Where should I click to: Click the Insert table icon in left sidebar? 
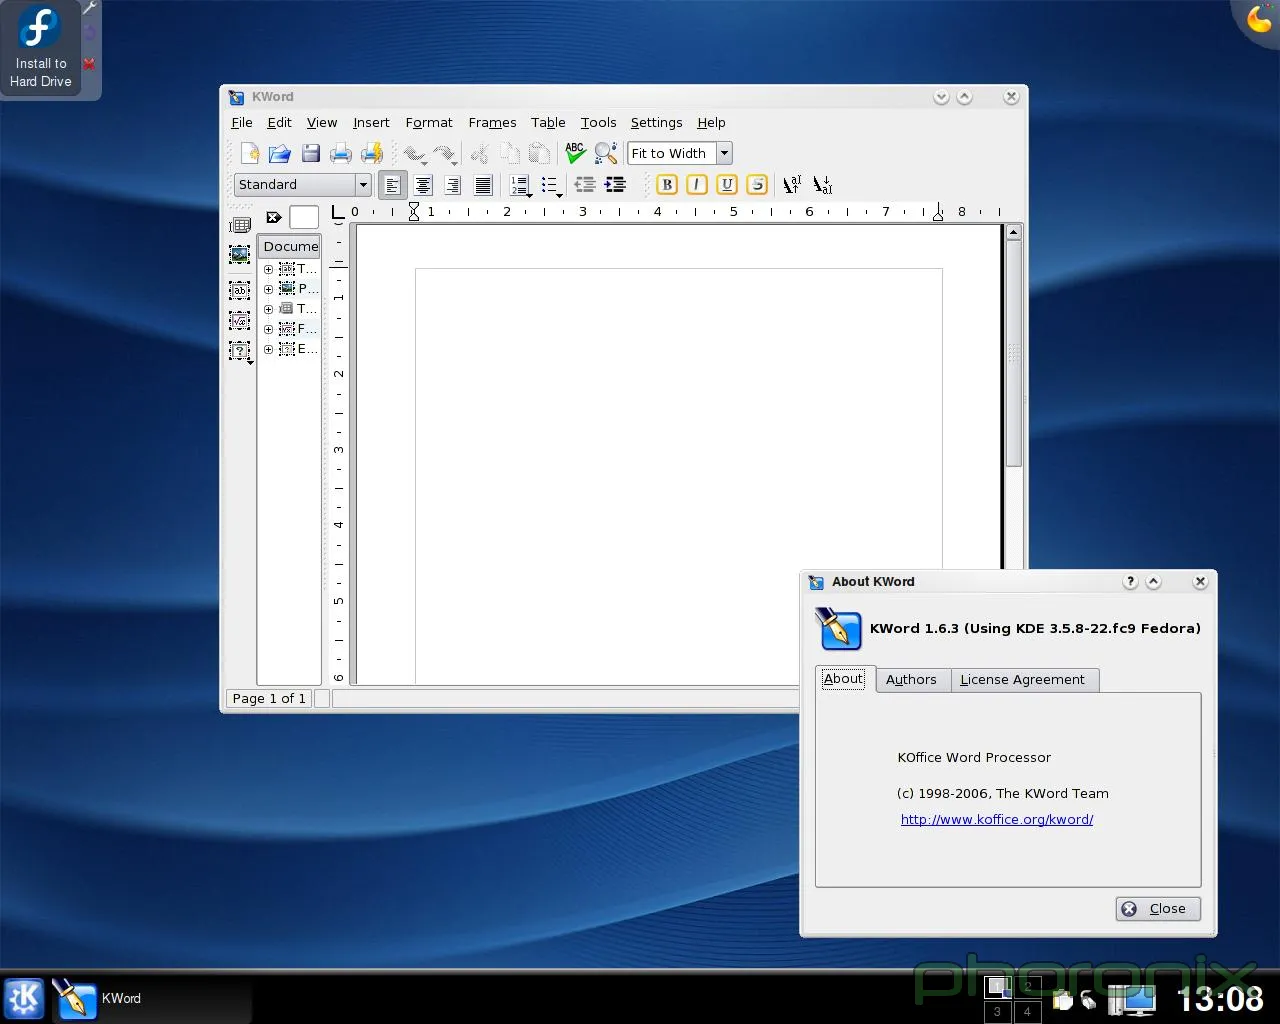pos(240,225)
